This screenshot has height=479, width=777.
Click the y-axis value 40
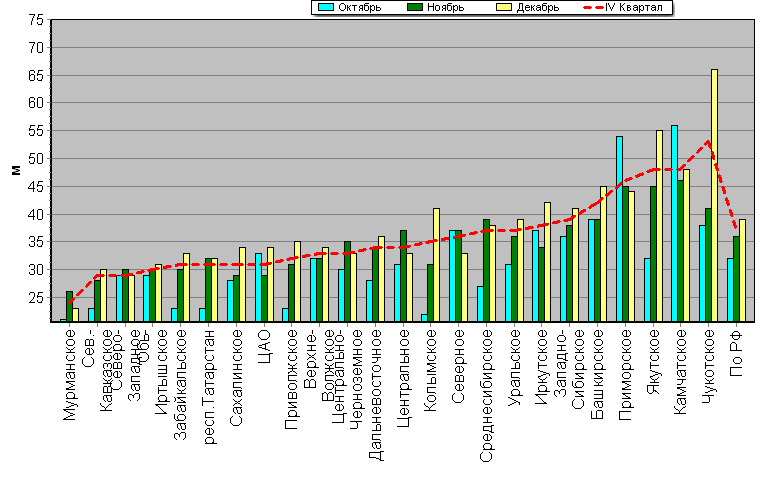point(36,214)
